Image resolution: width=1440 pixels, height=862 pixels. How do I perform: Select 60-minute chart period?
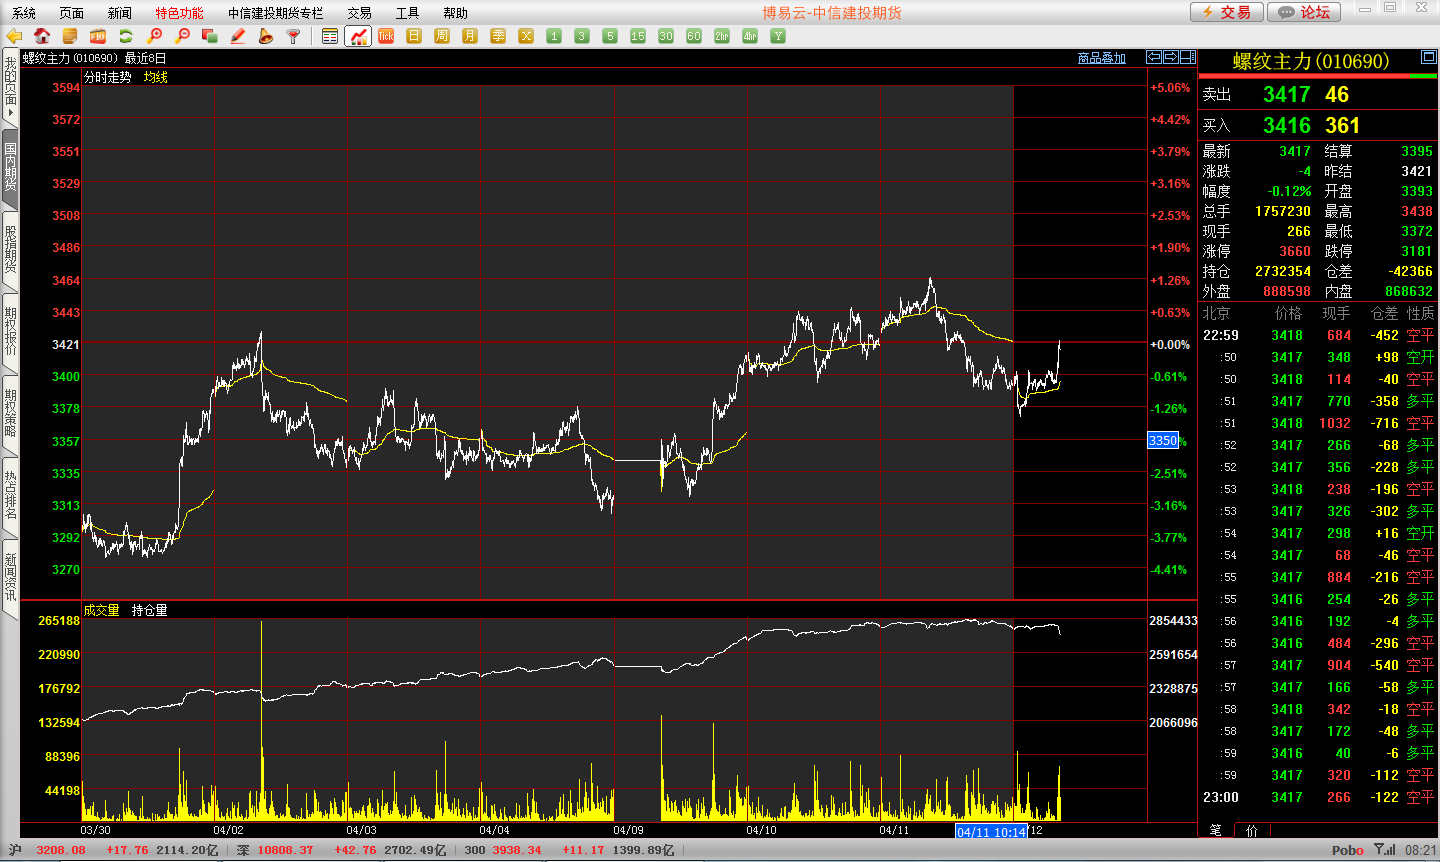pos(694,36)
